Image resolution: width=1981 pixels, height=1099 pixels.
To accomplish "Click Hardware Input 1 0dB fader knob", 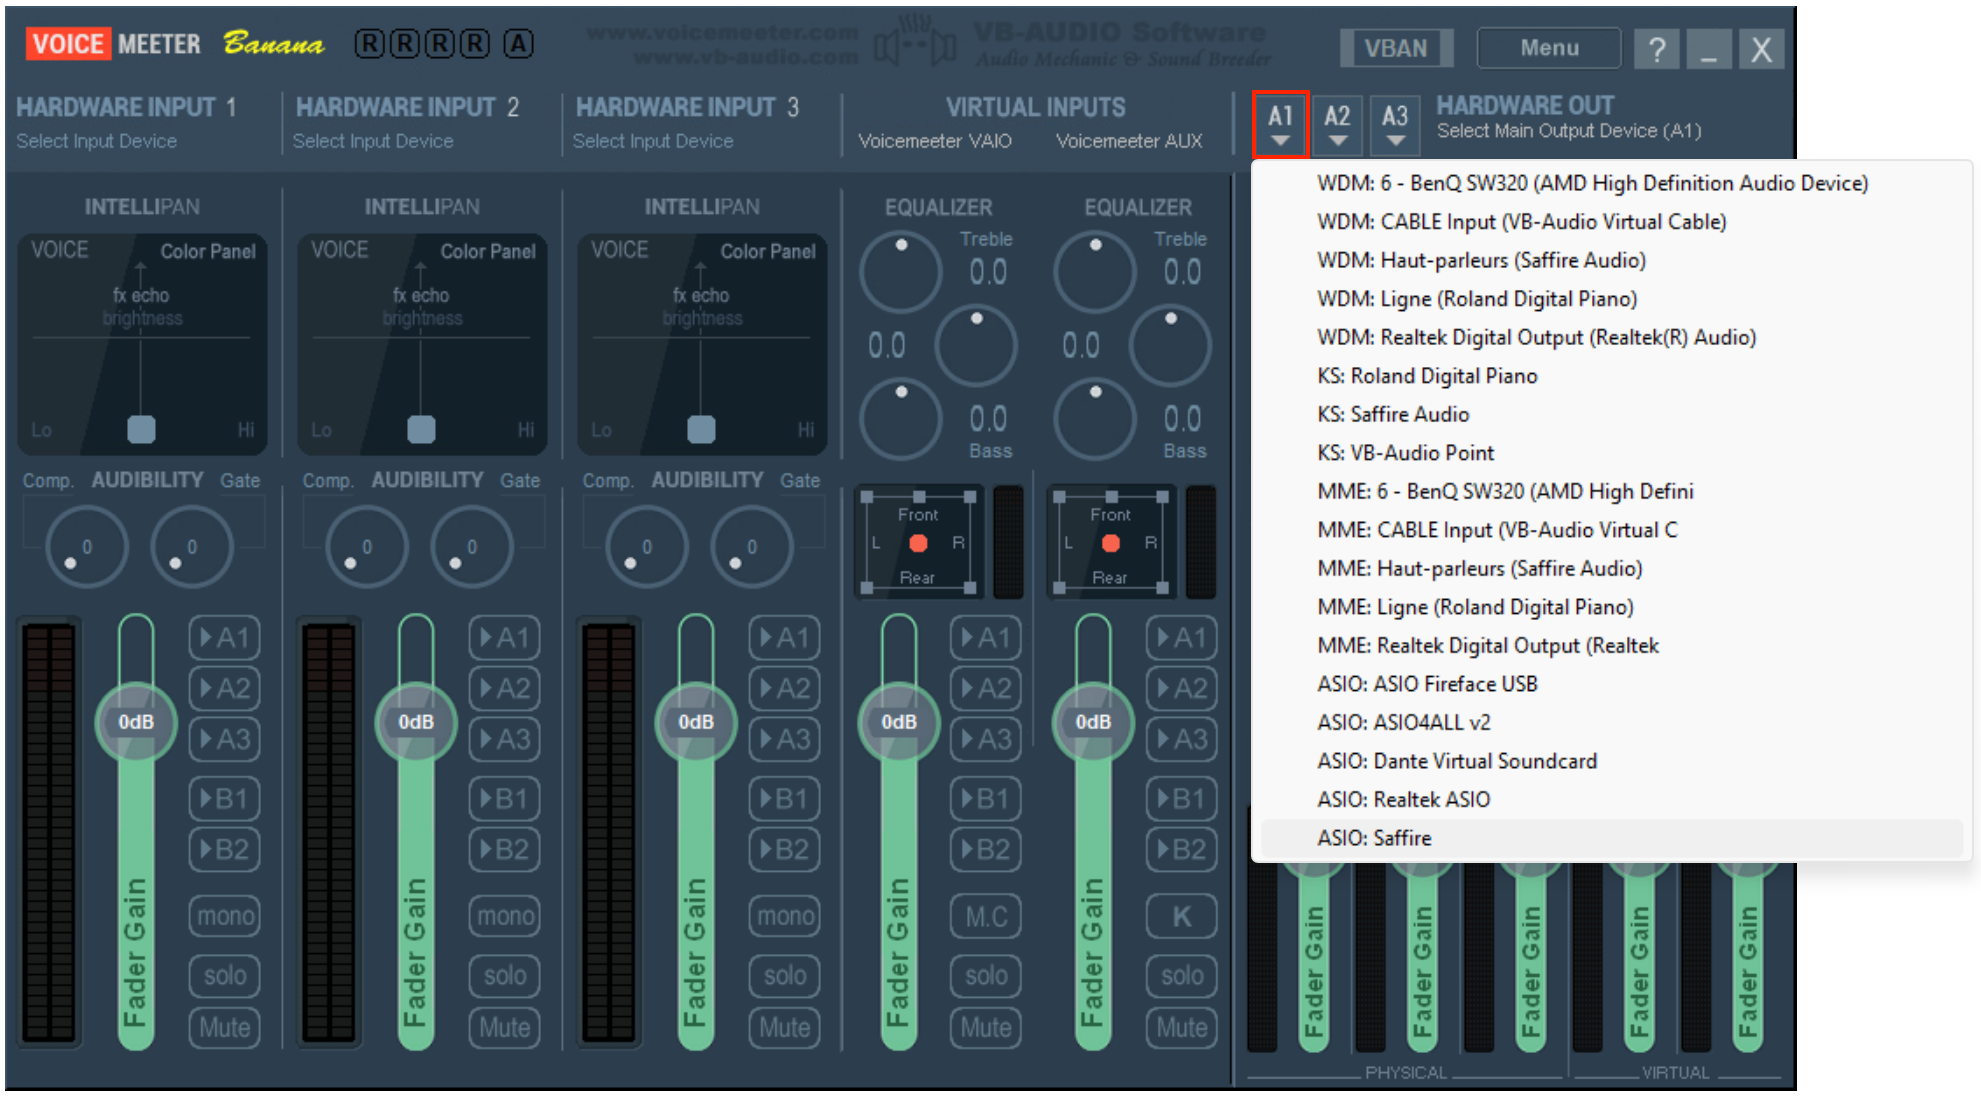I will (x=136, y=722).
